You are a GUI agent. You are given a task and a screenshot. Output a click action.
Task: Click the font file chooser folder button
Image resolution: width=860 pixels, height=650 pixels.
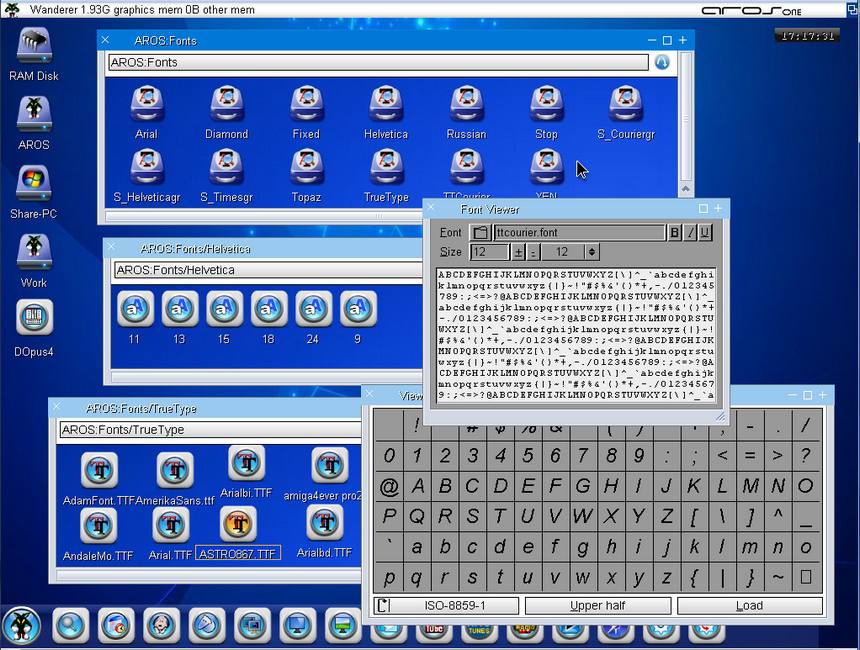tap(480, 233)
